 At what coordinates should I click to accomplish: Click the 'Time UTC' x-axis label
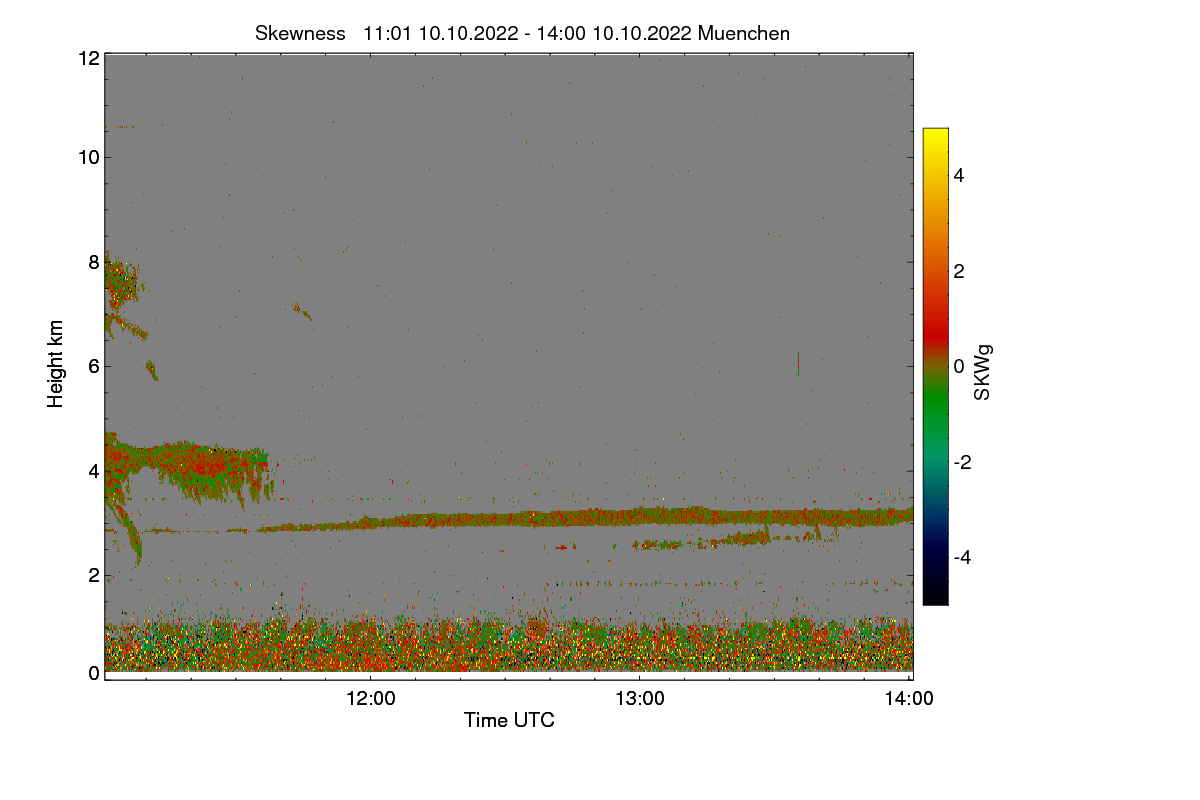(509, 720)
